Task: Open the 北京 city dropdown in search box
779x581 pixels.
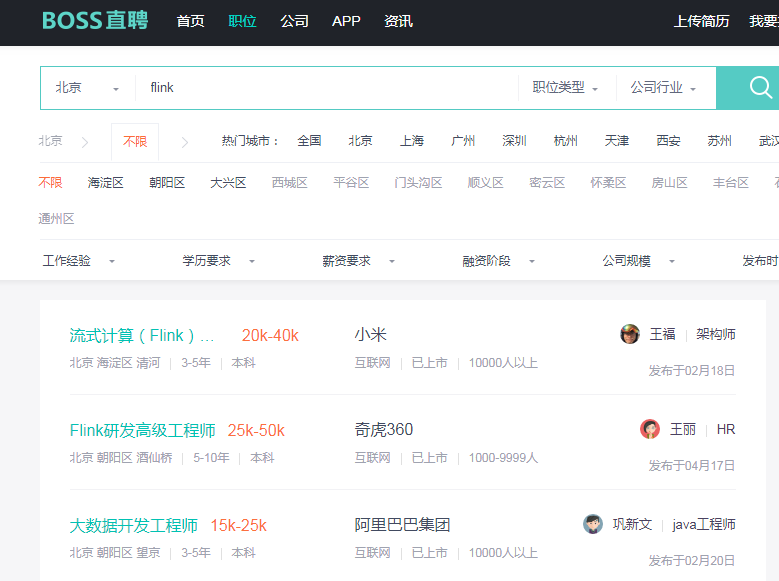Action: [x=87, y=88]
